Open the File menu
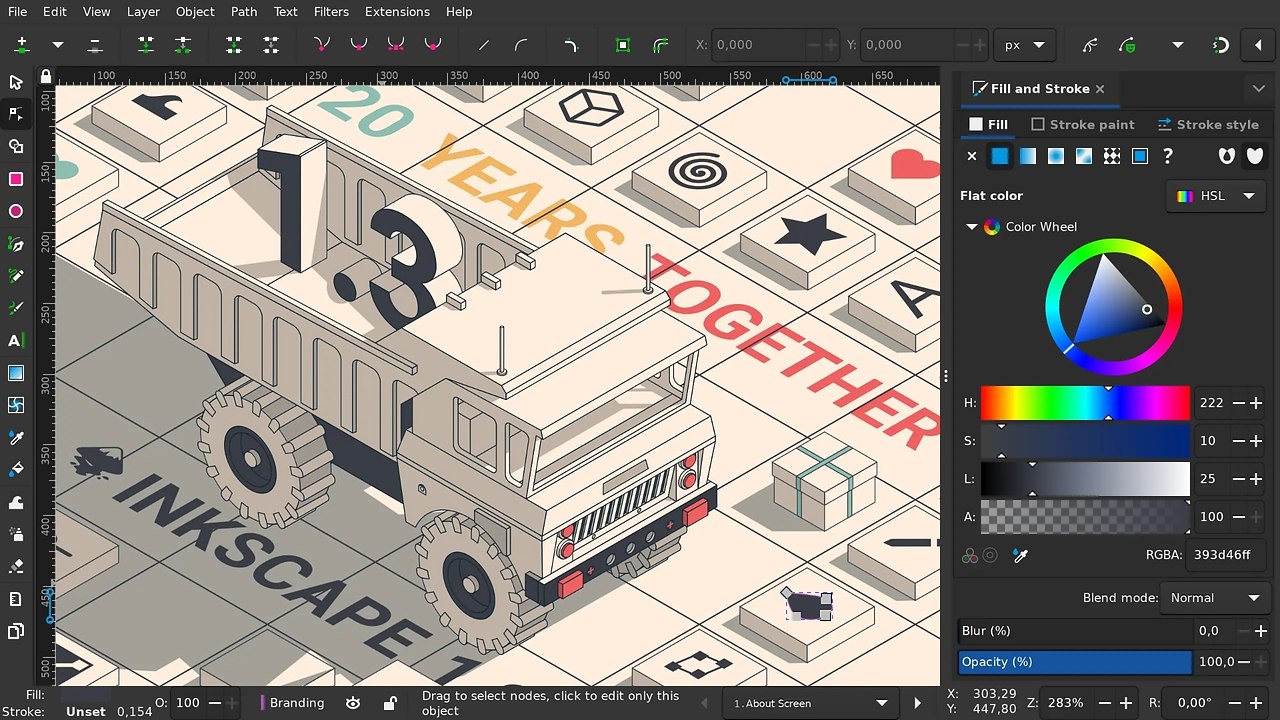Screen dimensions: 1280x720 point(17,12)
